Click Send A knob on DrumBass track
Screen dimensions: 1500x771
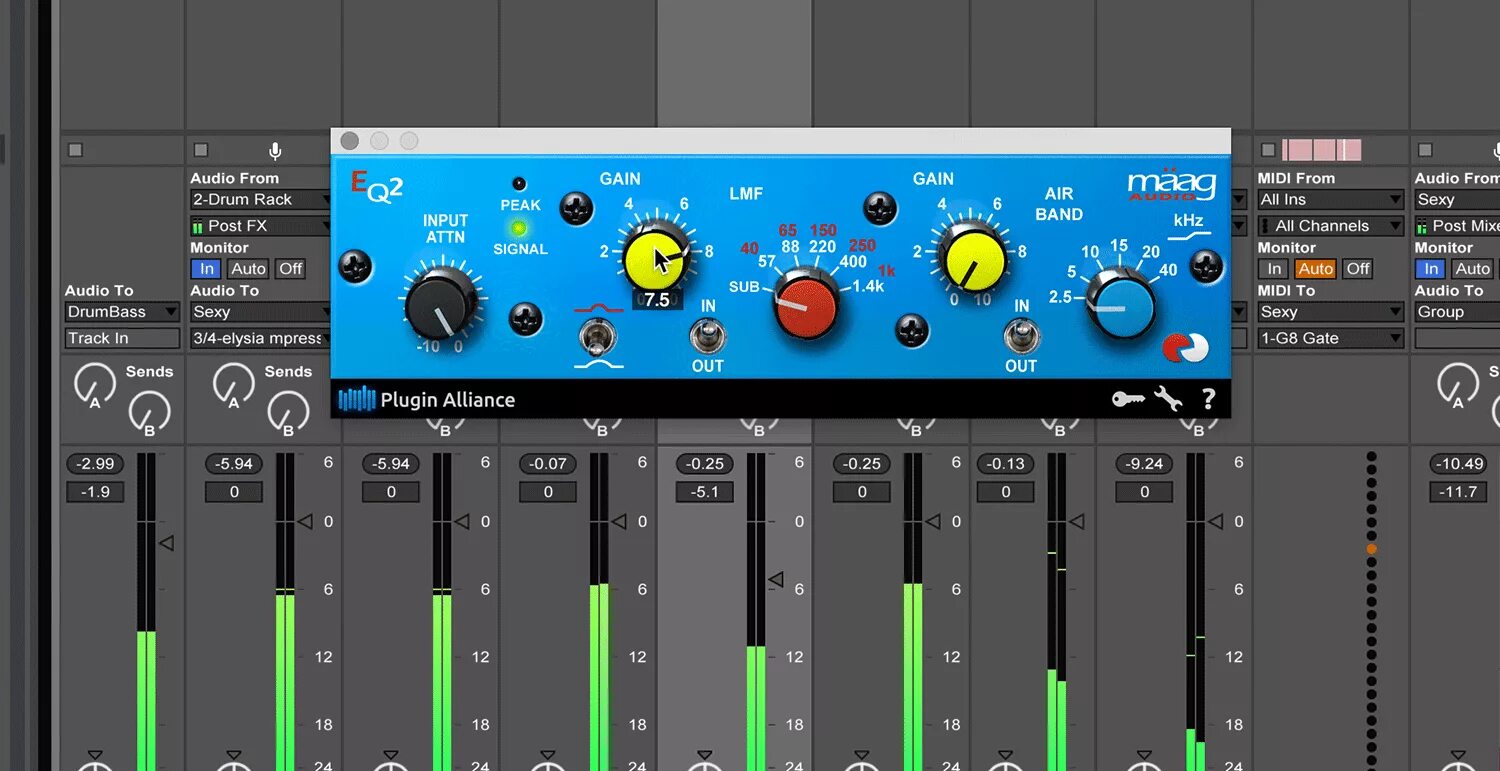tap(95, 384)
